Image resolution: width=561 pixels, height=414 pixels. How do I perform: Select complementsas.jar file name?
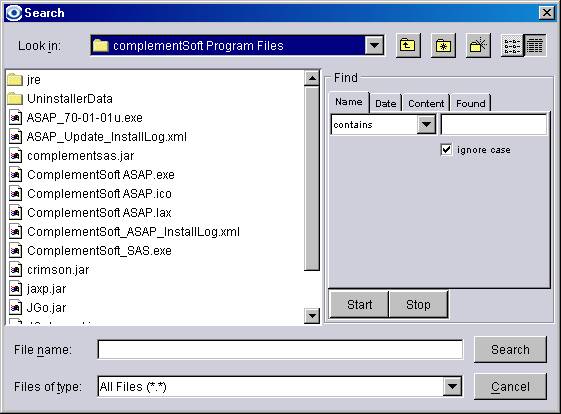(x=81, y=156)
